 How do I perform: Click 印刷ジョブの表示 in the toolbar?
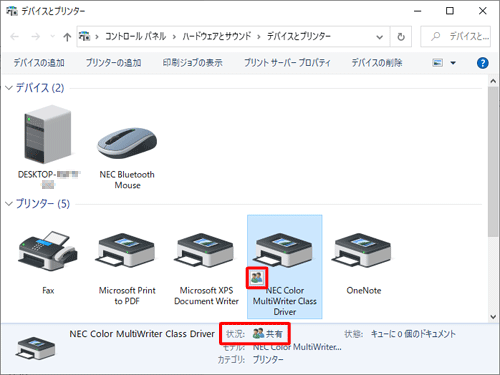(192, 63)
